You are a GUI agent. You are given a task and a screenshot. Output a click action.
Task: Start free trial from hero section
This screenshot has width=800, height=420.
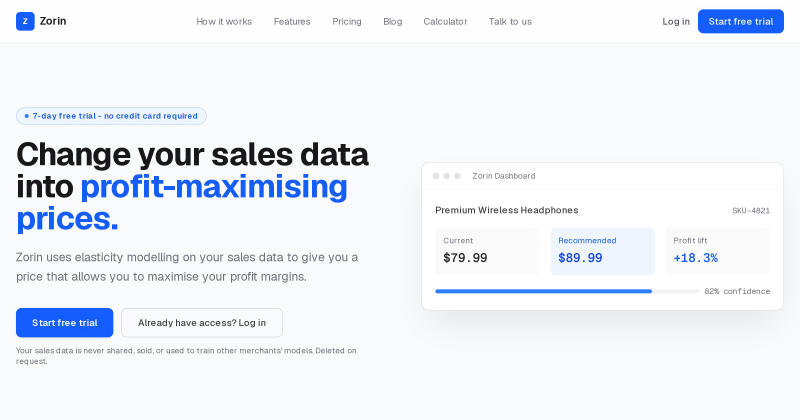tap(64, 323)
